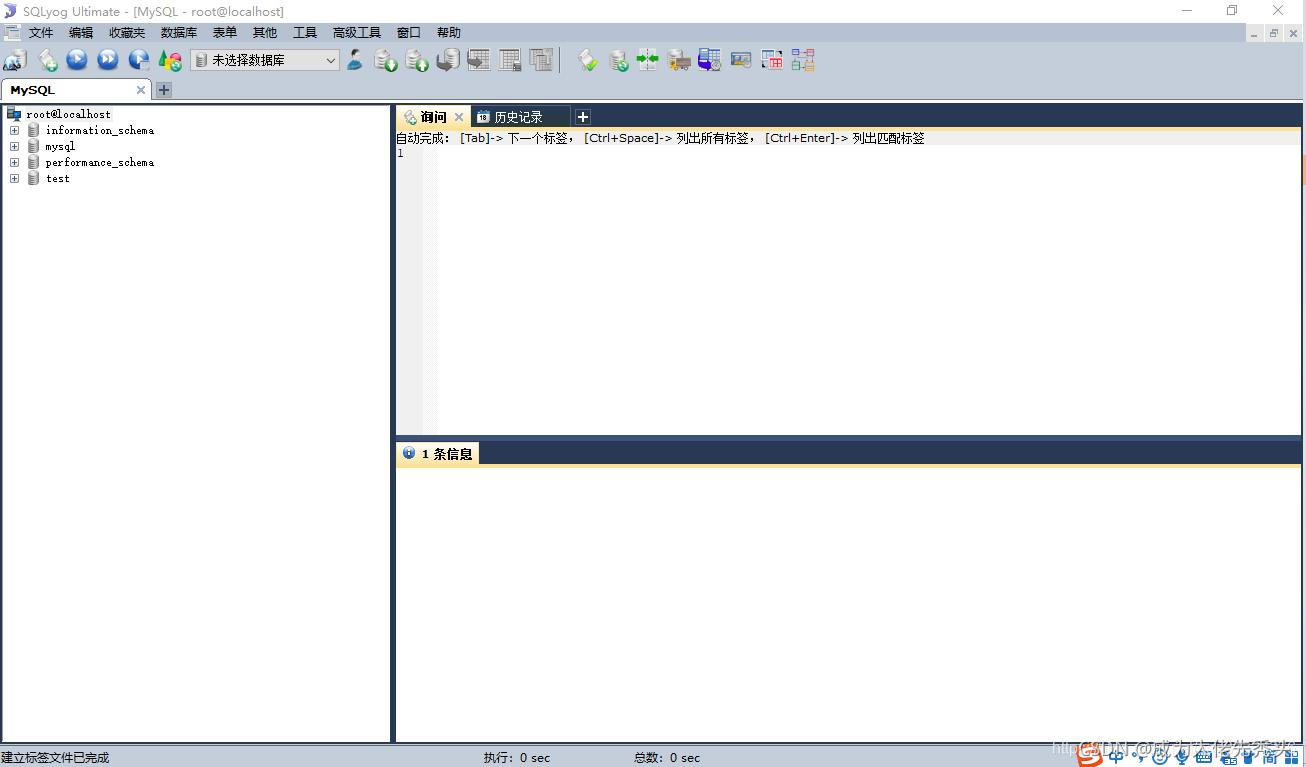
Task: Execute all queries with the double-arrow icon
Action: click(x=108, y=60)
